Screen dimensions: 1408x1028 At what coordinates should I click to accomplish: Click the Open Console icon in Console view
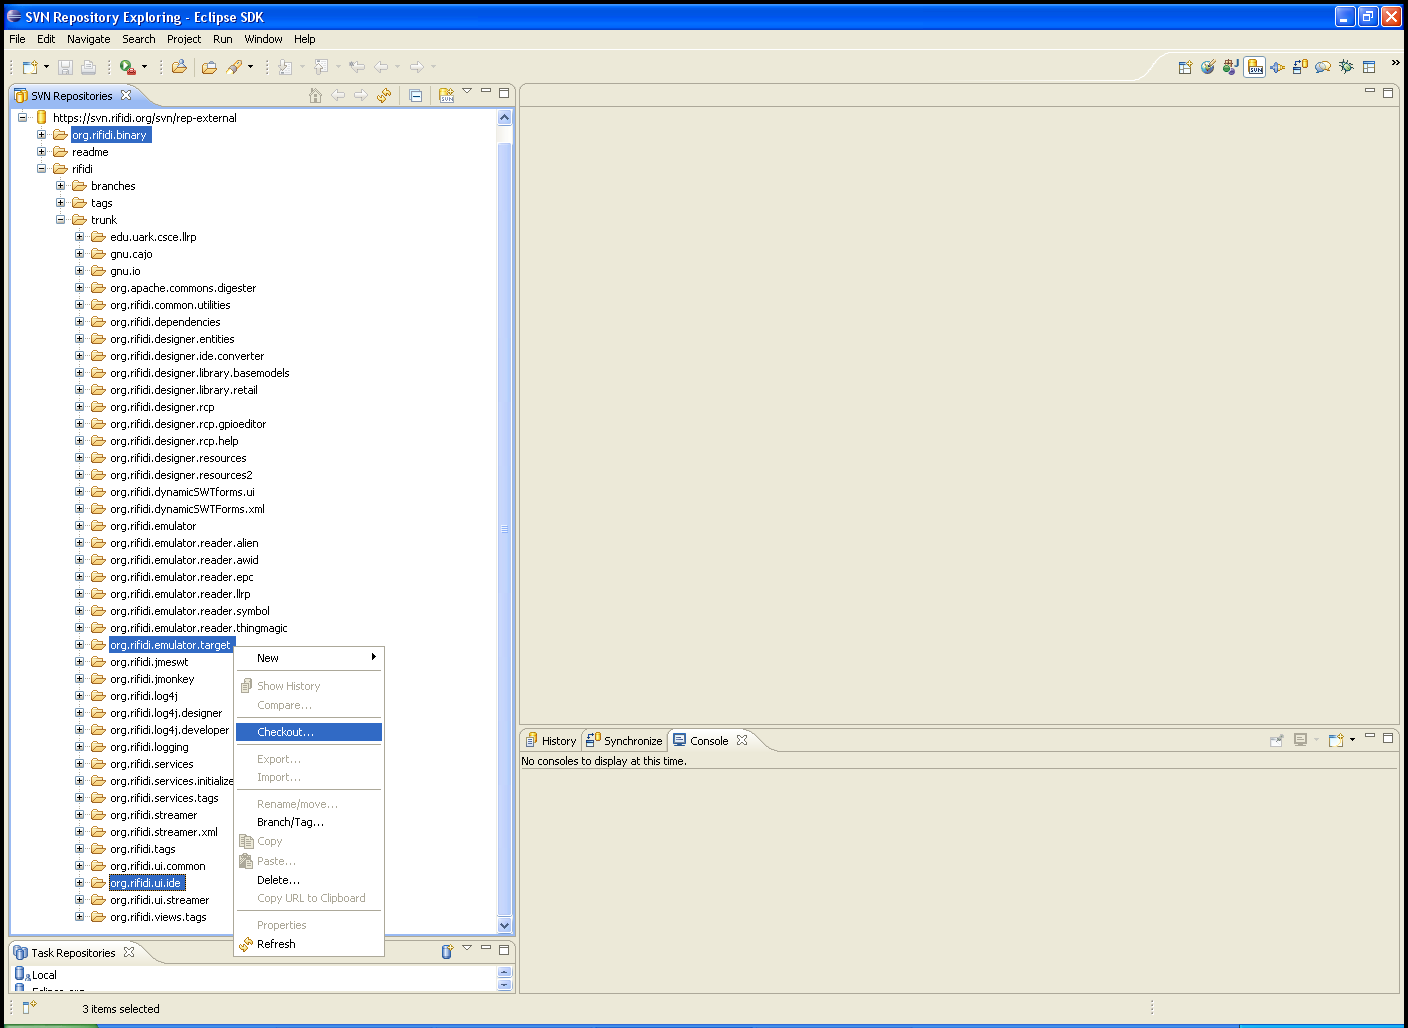[x=1335, y=740]
